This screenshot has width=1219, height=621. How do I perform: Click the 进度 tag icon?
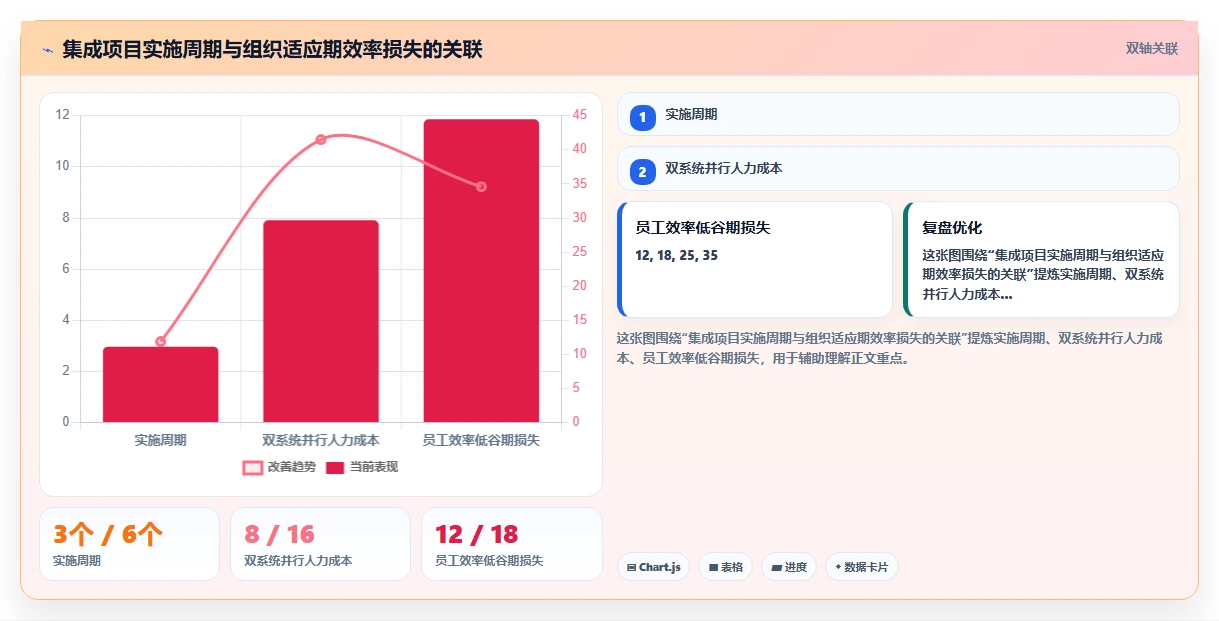click(x=777, y=567)
